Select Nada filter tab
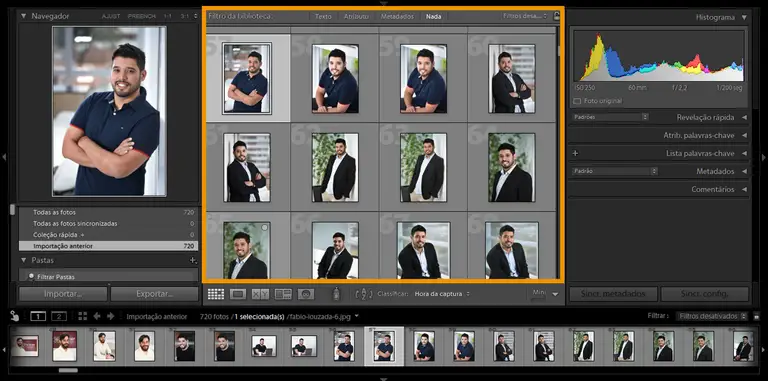Viewport: 768px width, 381px height. tap(433, 16)
